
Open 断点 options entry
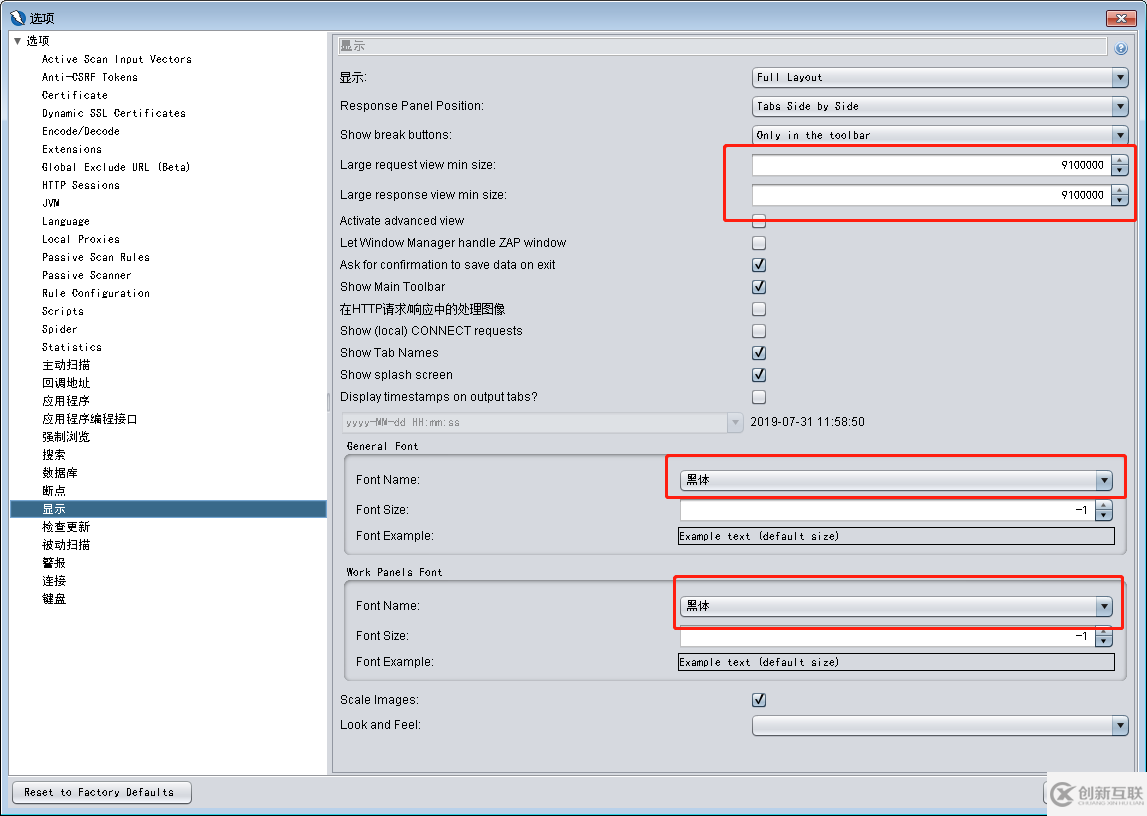point(53,491)
